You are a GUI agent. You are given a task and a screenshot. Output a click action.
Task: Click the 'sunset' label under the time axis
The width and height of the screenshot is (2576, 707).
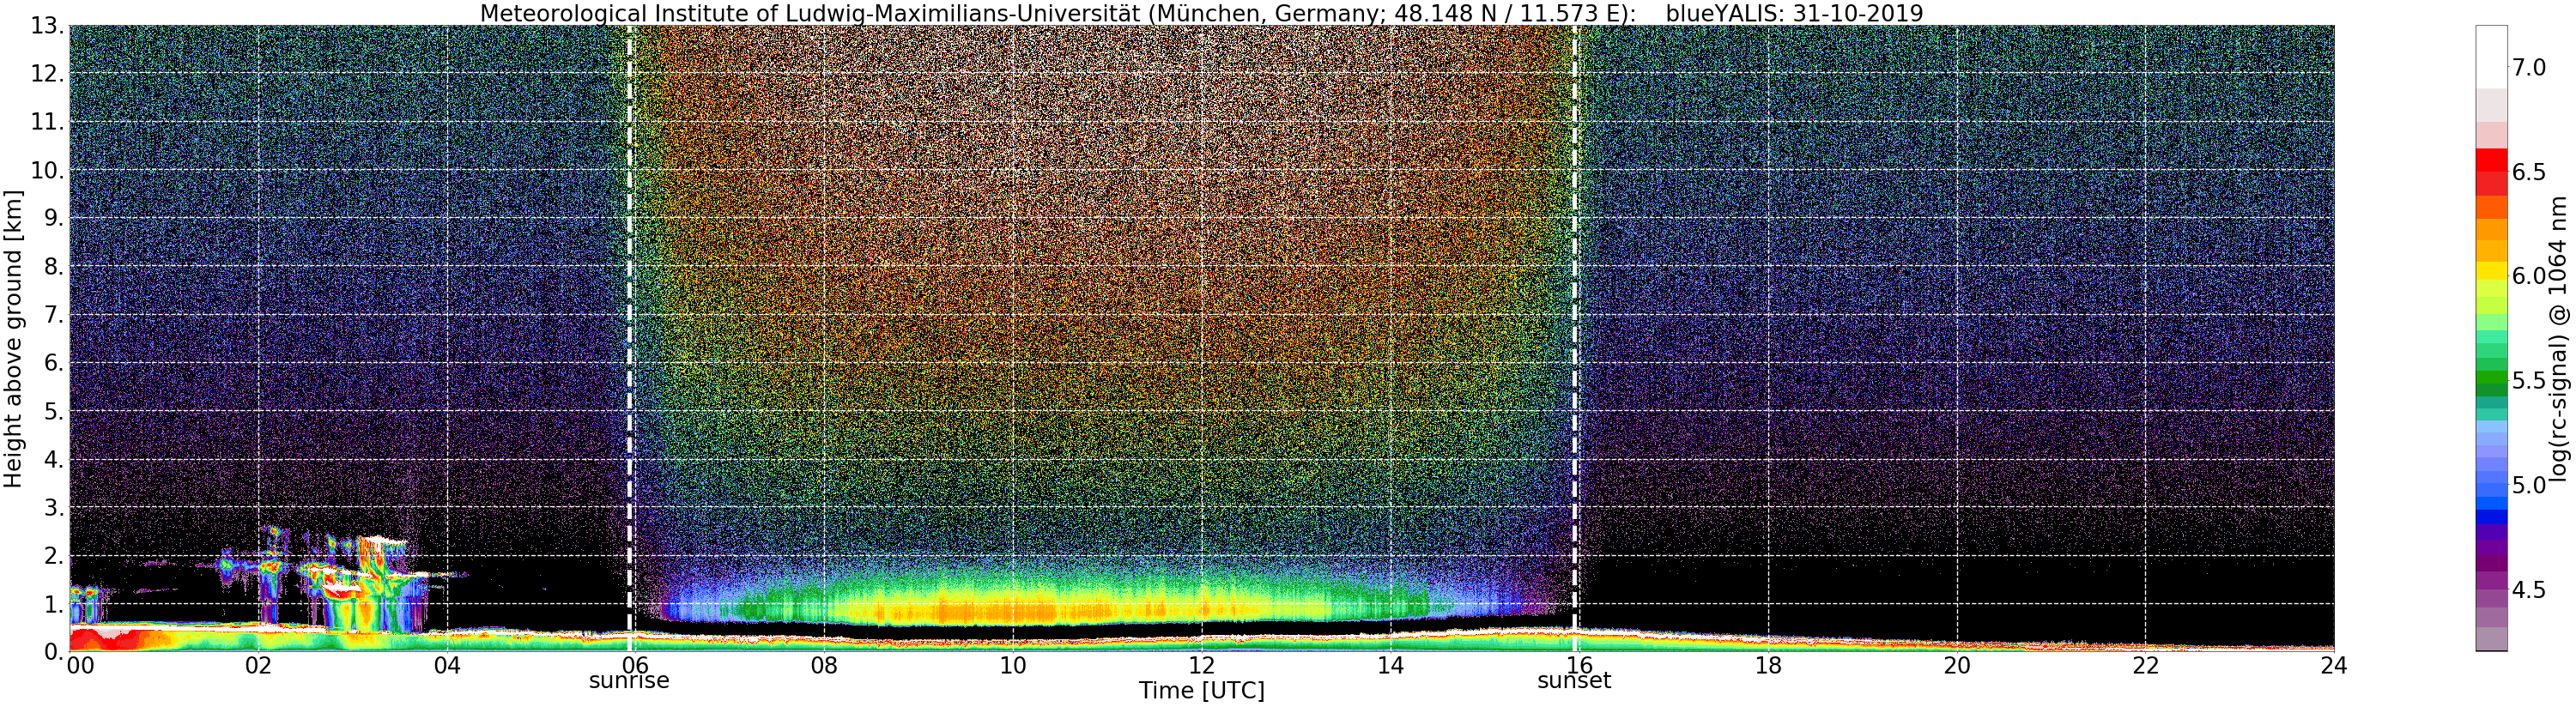click(1574, 681)
